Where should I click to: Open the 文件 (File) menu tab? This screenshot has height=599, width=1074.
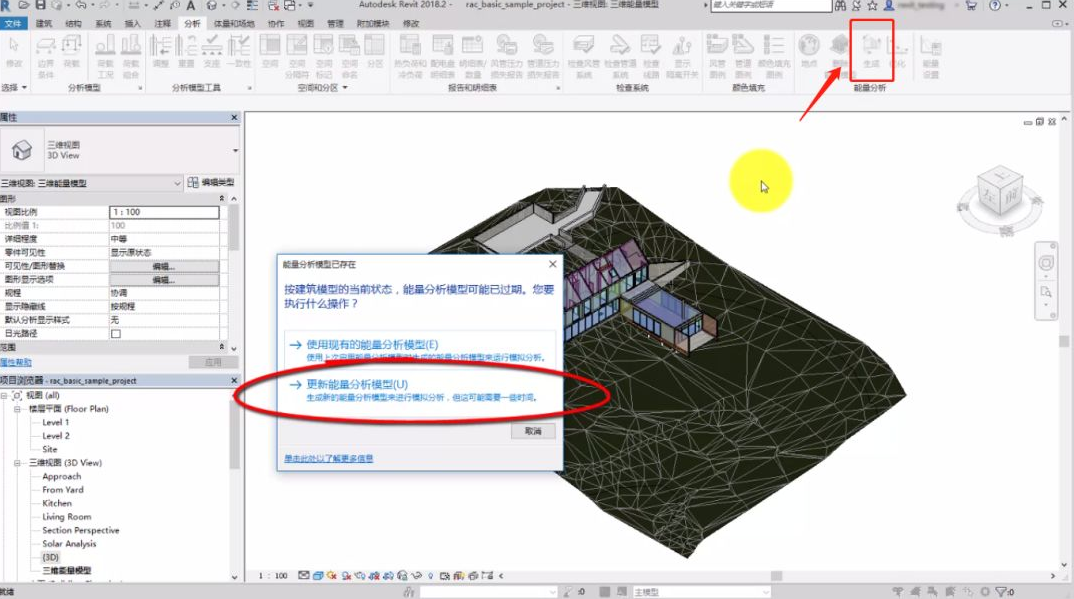[13, 23]
